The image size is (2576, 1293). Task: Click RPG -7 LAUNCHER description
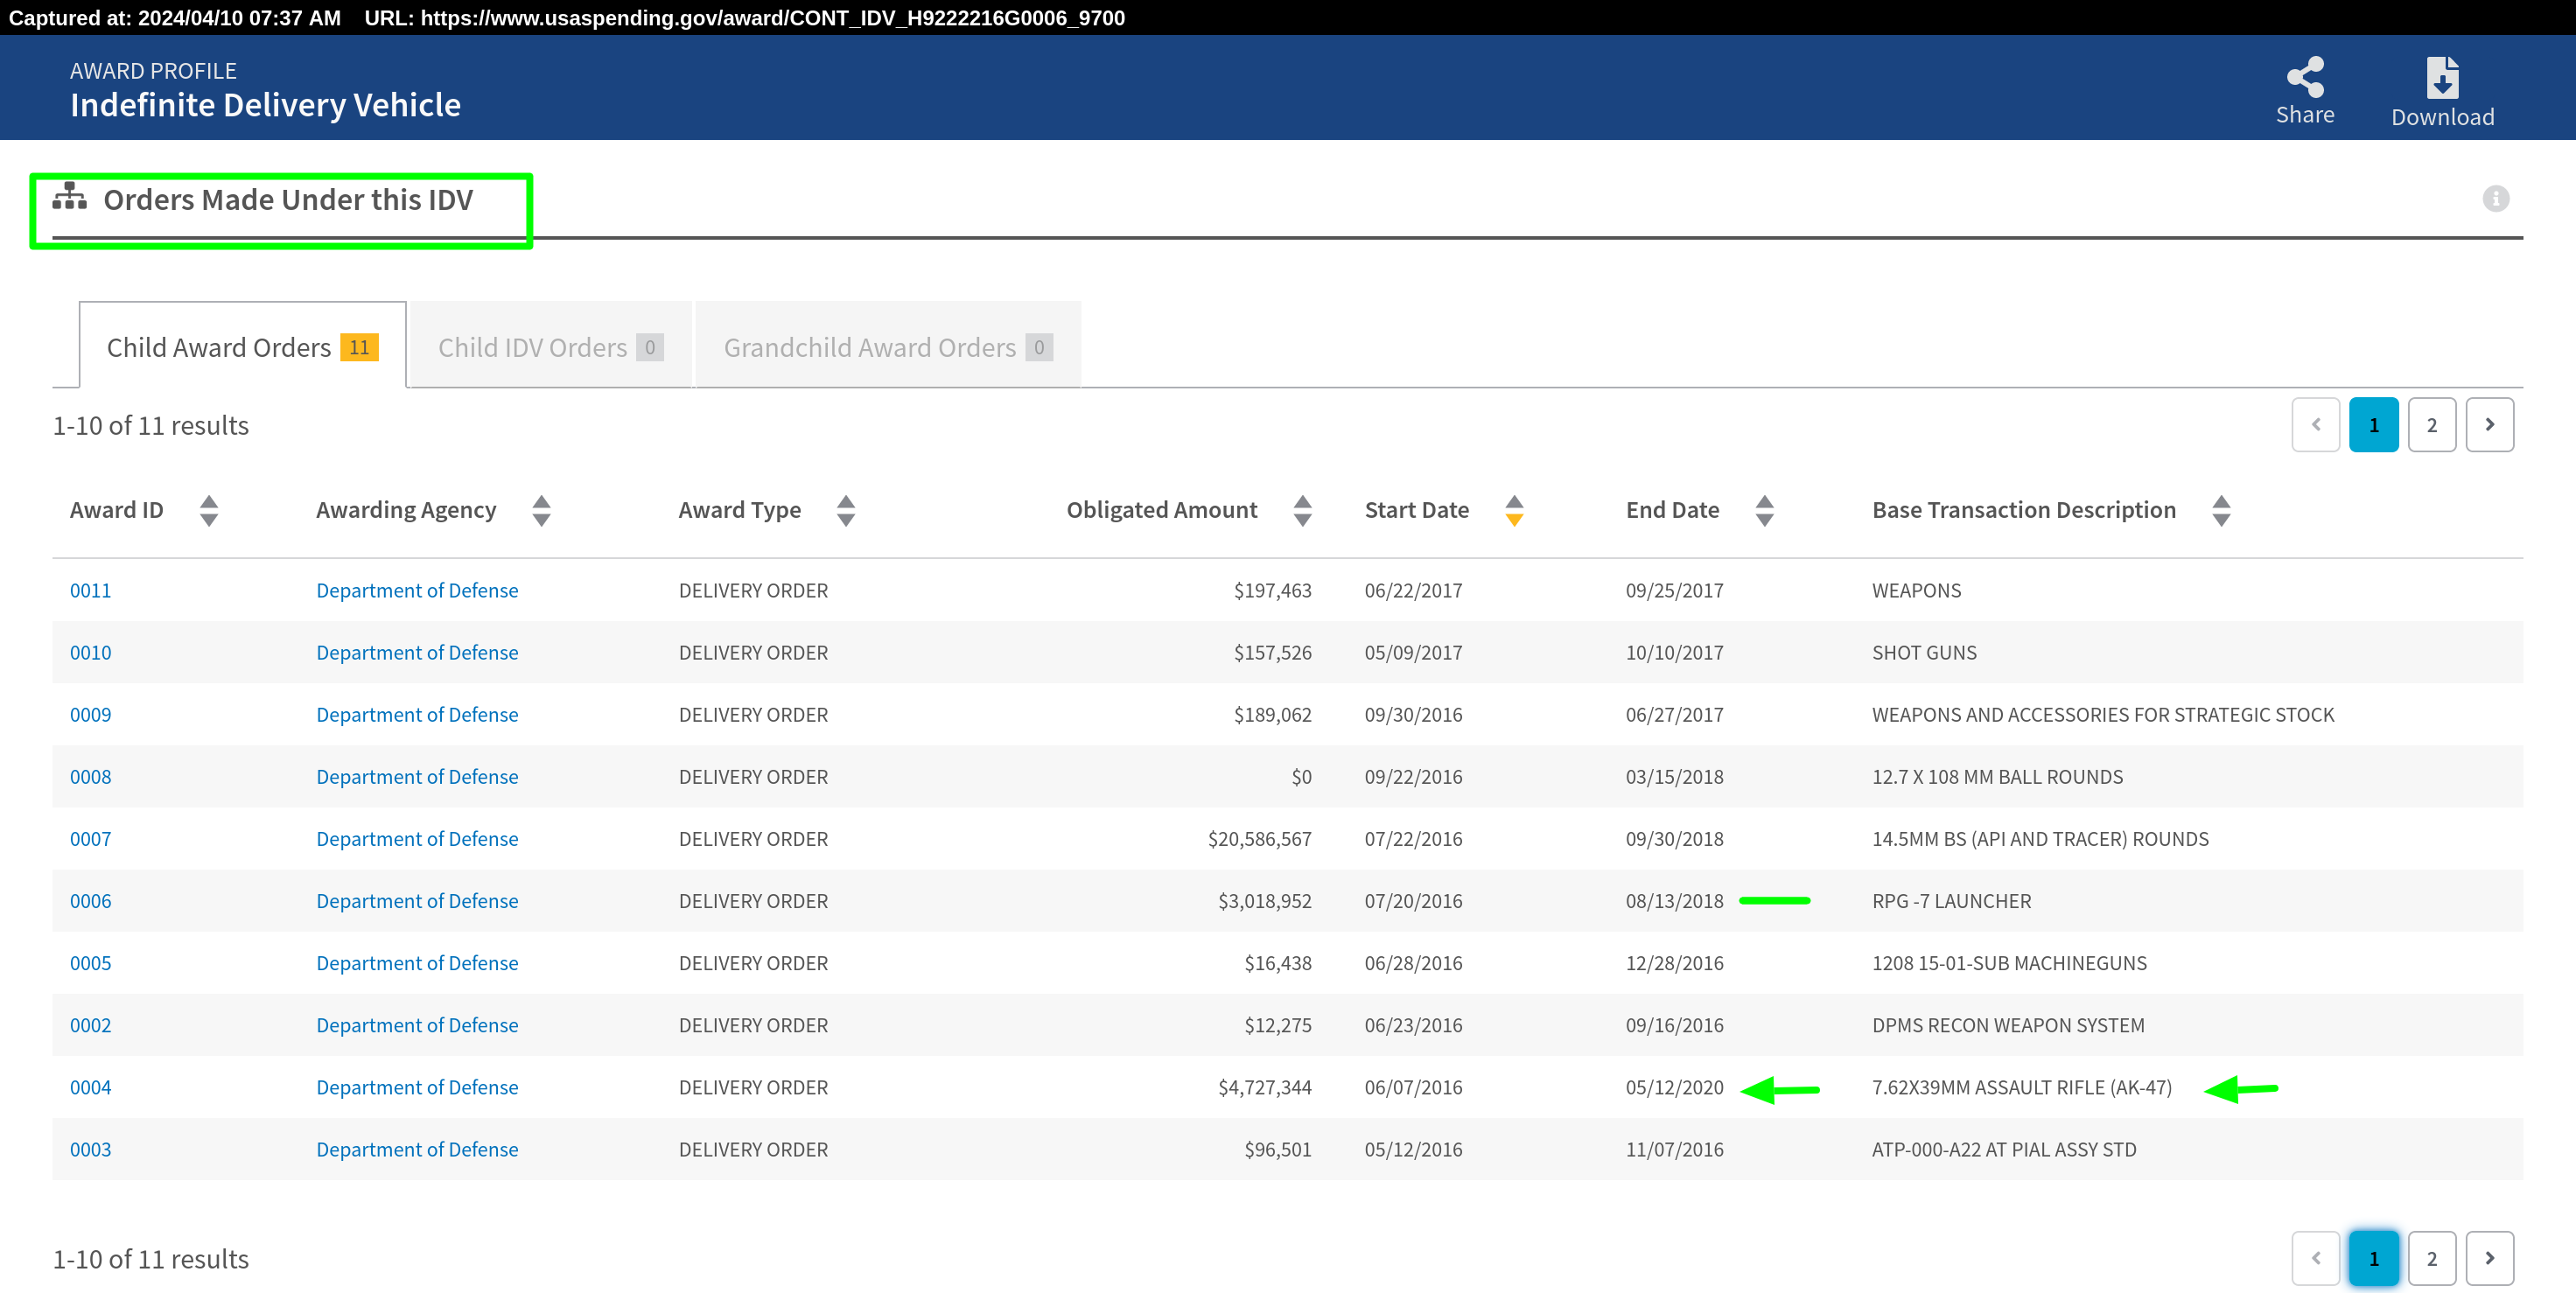(x=1951, y=901)
